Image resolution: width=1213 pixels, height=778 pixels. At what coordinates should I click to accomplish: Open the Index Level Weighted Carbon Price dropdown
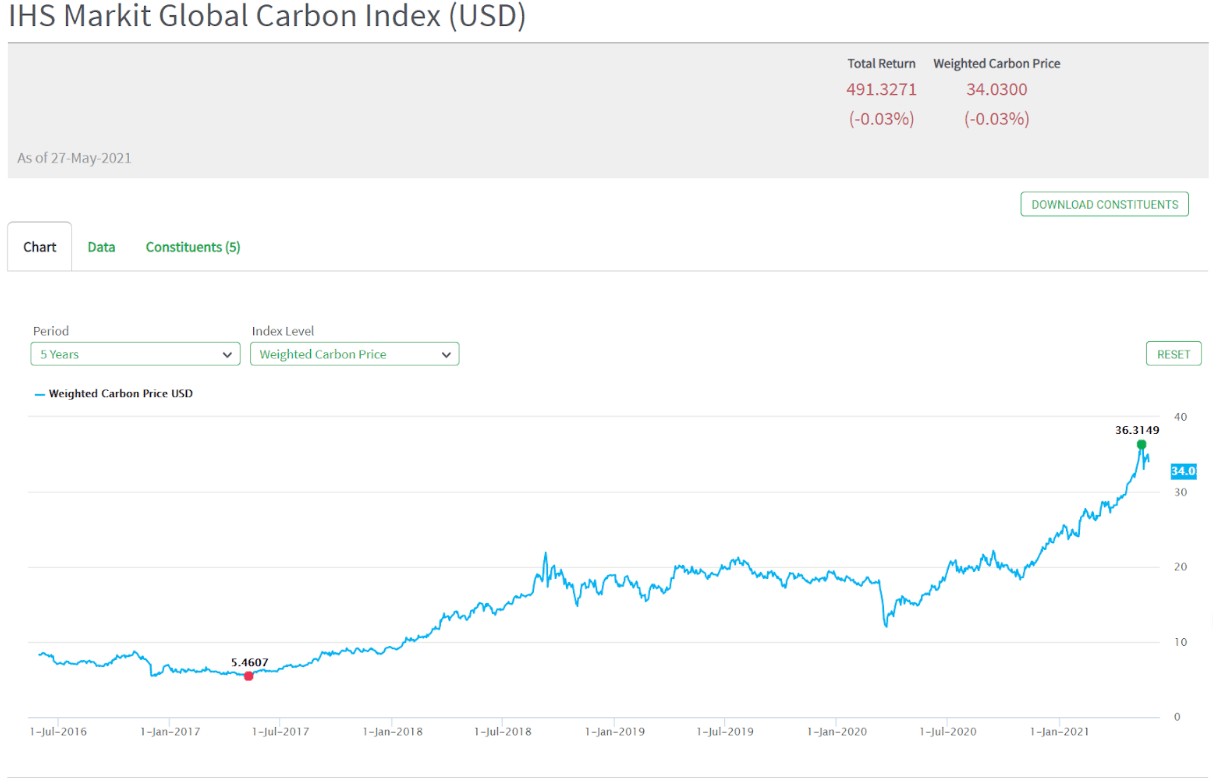click(x=354, y=354)
